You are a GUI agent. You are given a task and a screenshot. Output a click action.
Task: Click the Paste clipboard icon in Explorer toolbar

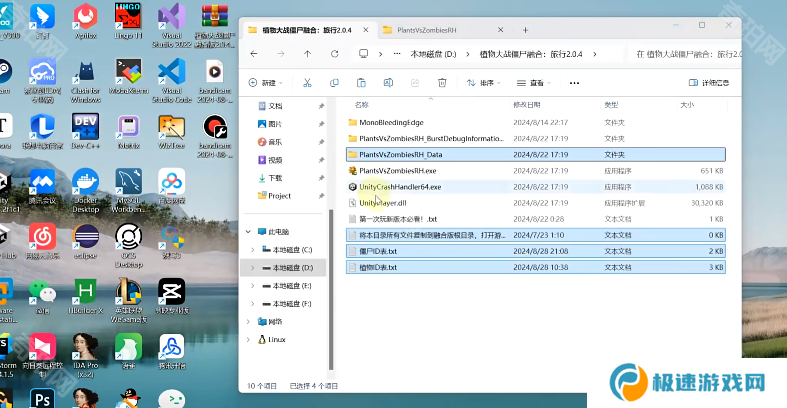pos(361,83)
